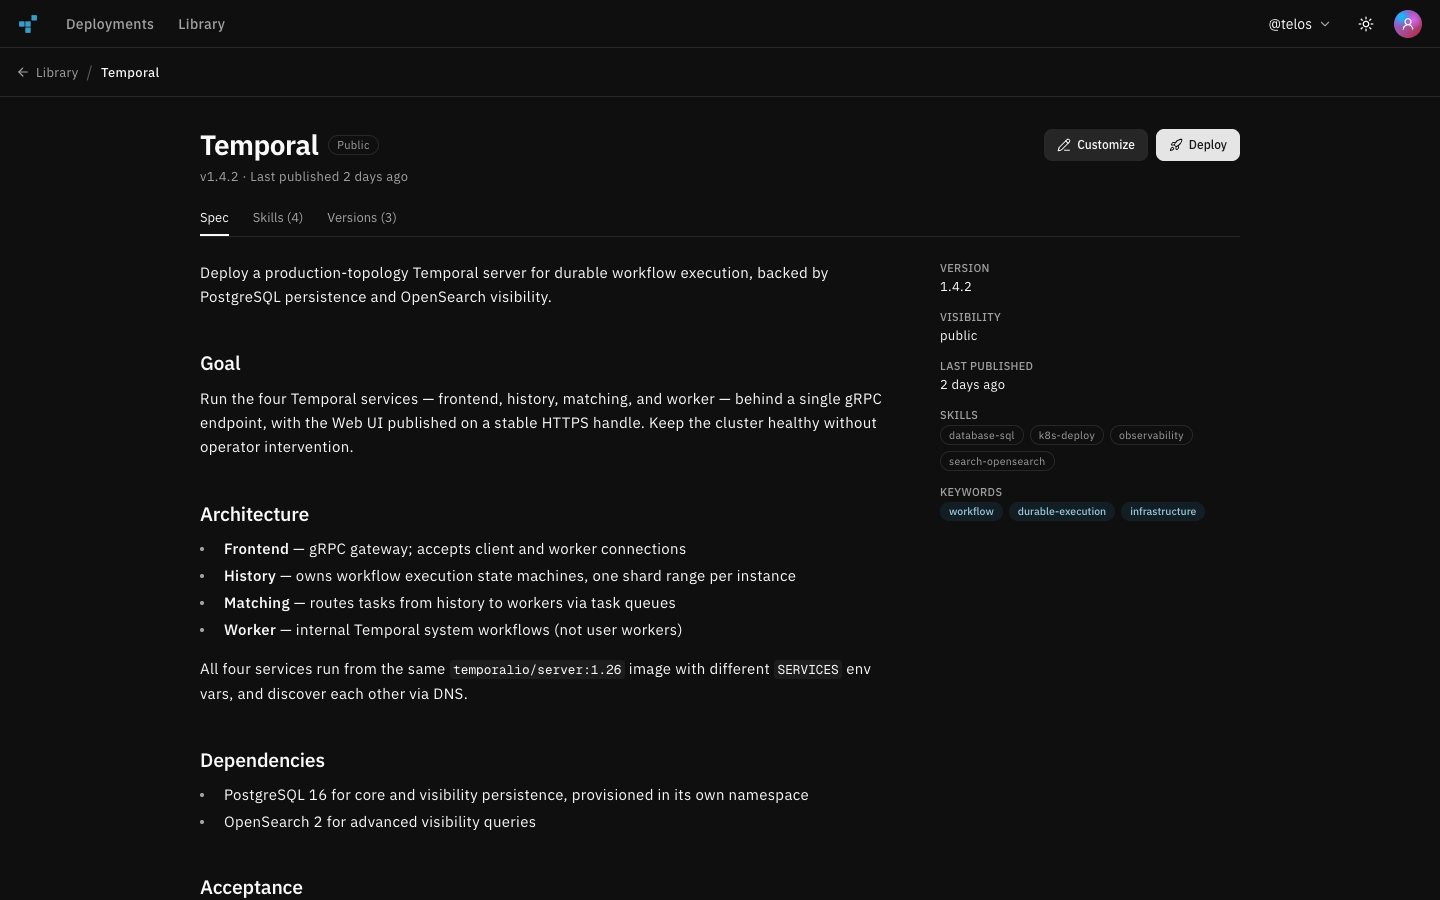Click the observability skill tag
This screenshot has width=1440, height=900.
pos(1151,435)
